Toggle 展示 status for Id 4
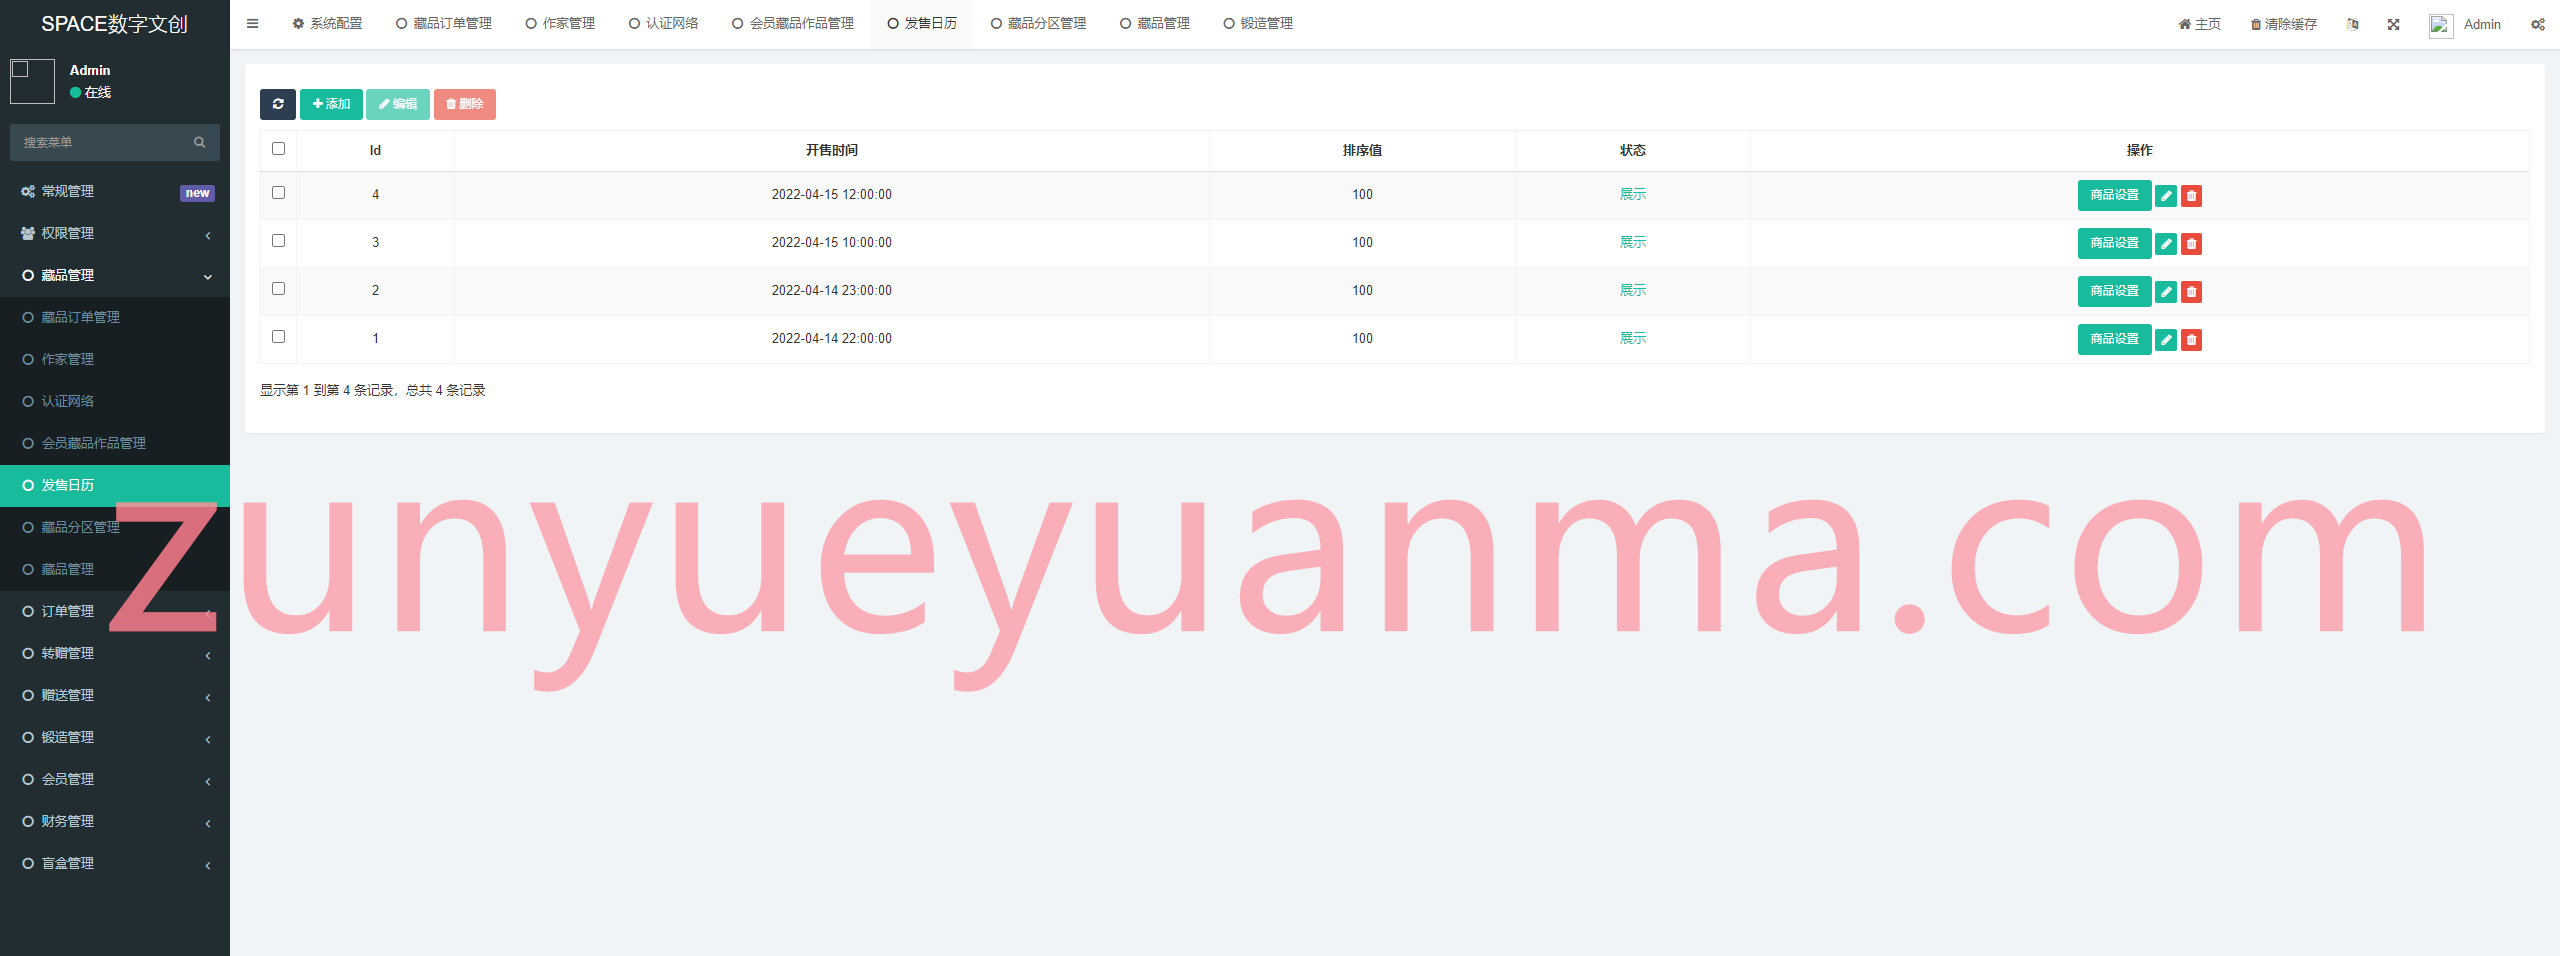Image resolution: width=2560 pixels, height=956 pixels. click(1633, 195)
